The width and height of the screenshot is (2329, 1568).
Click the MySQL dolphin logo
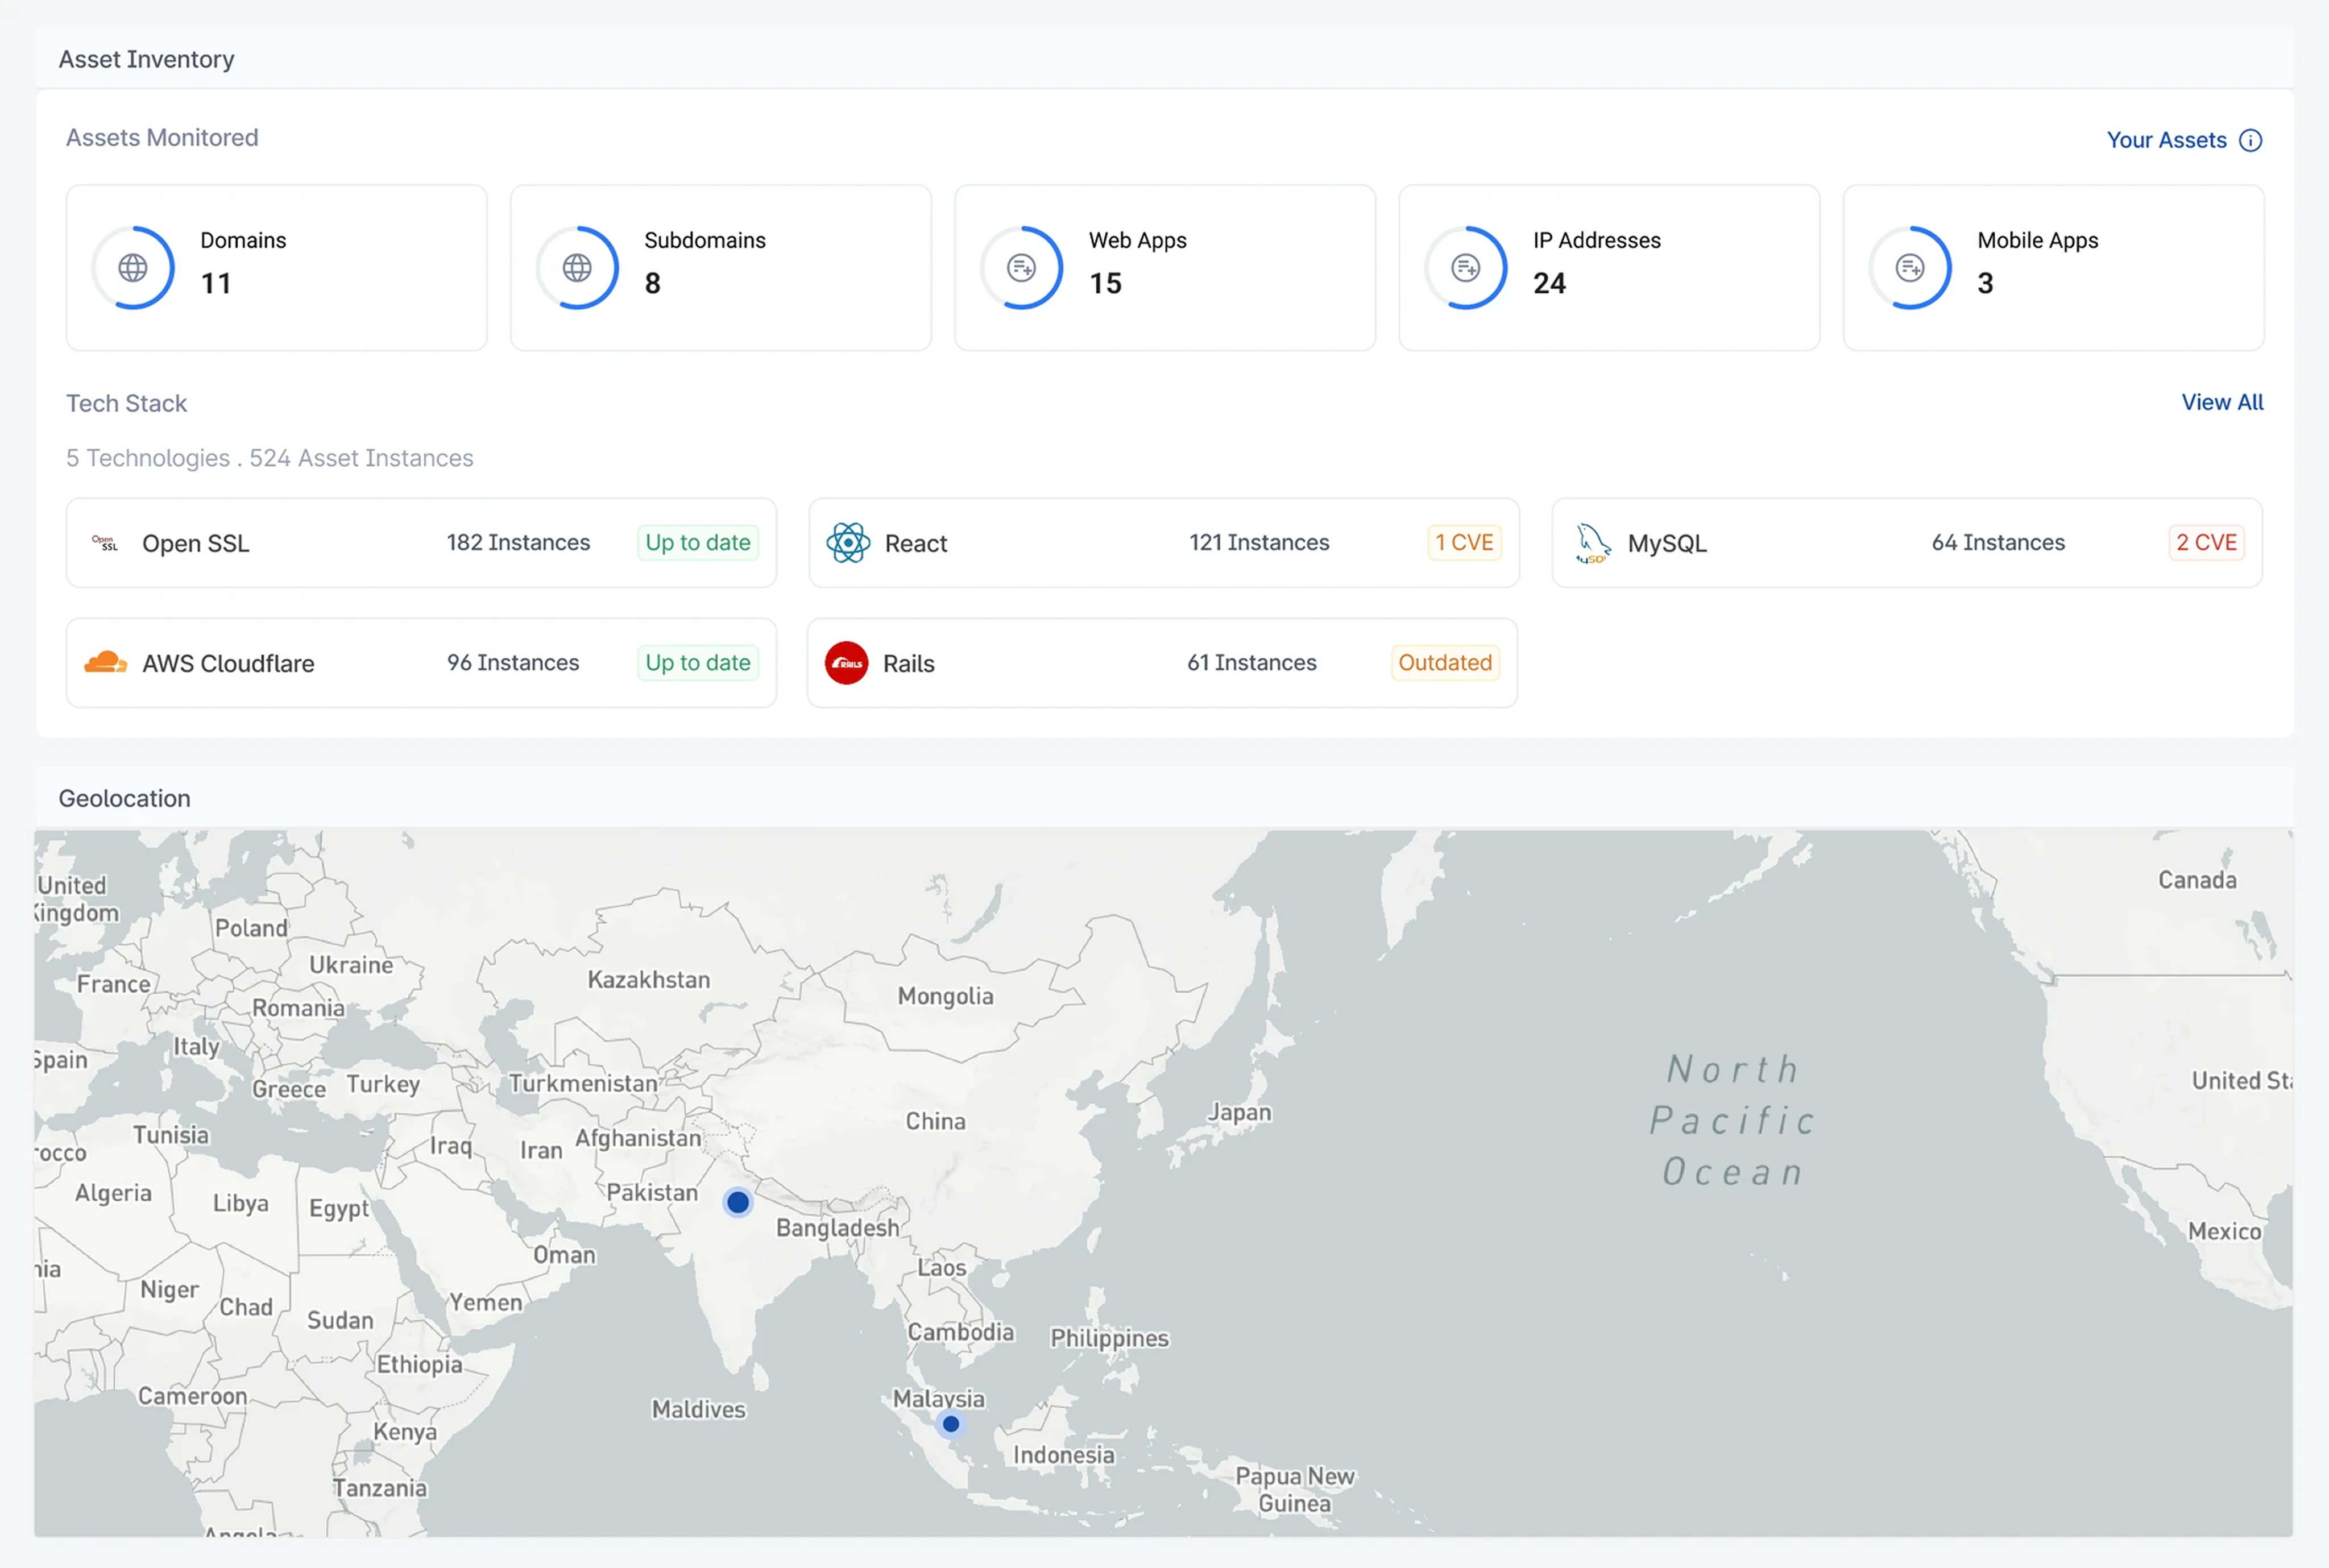[1592, 543]
